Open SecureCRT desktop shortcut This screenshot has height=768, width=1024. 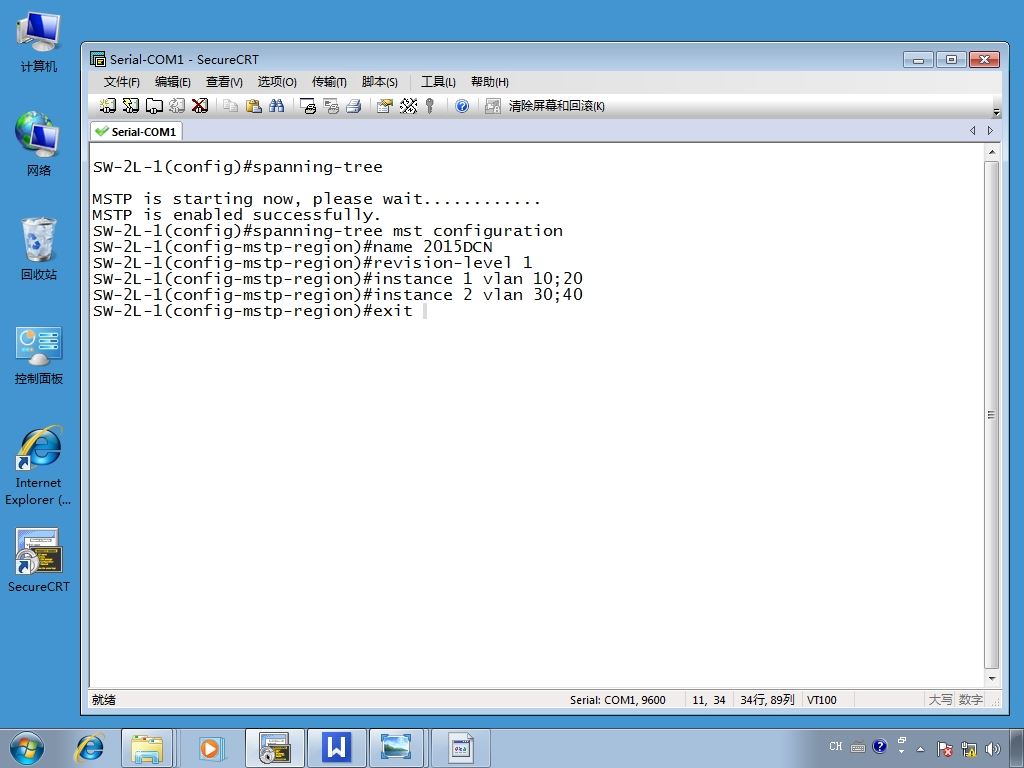tap(39, 560)
